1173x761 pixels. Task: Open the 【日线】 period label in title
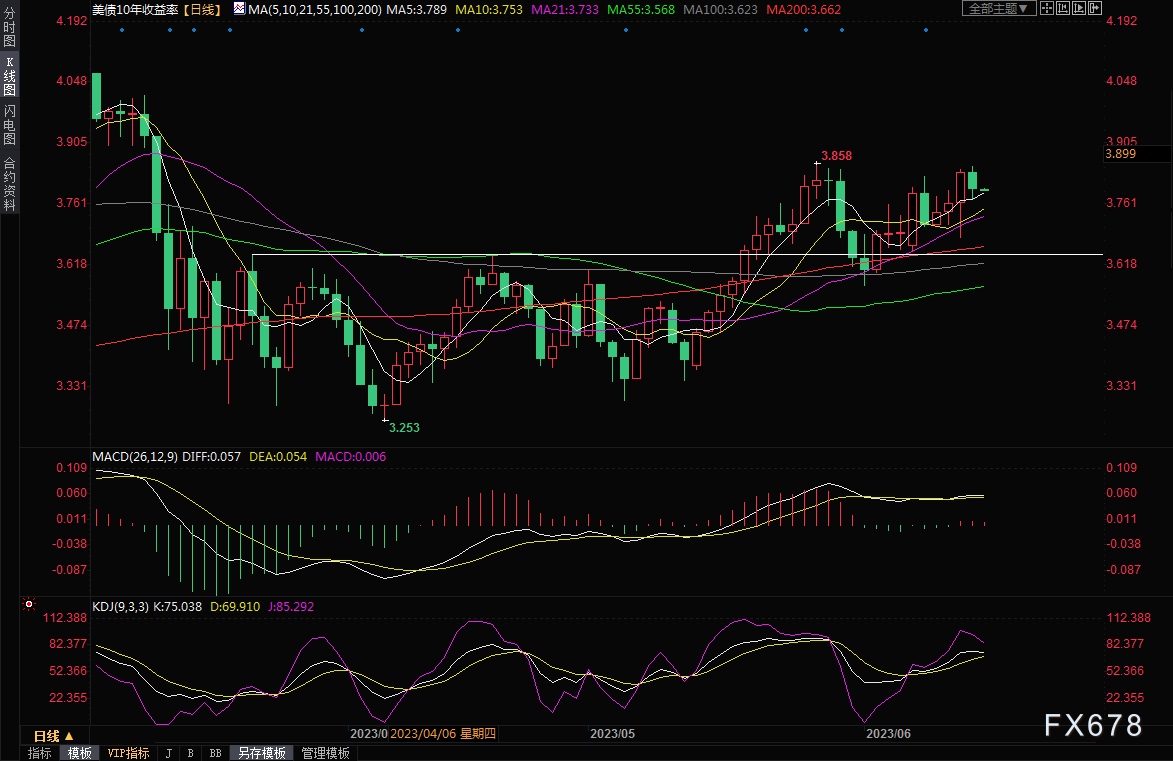[205, 8]
